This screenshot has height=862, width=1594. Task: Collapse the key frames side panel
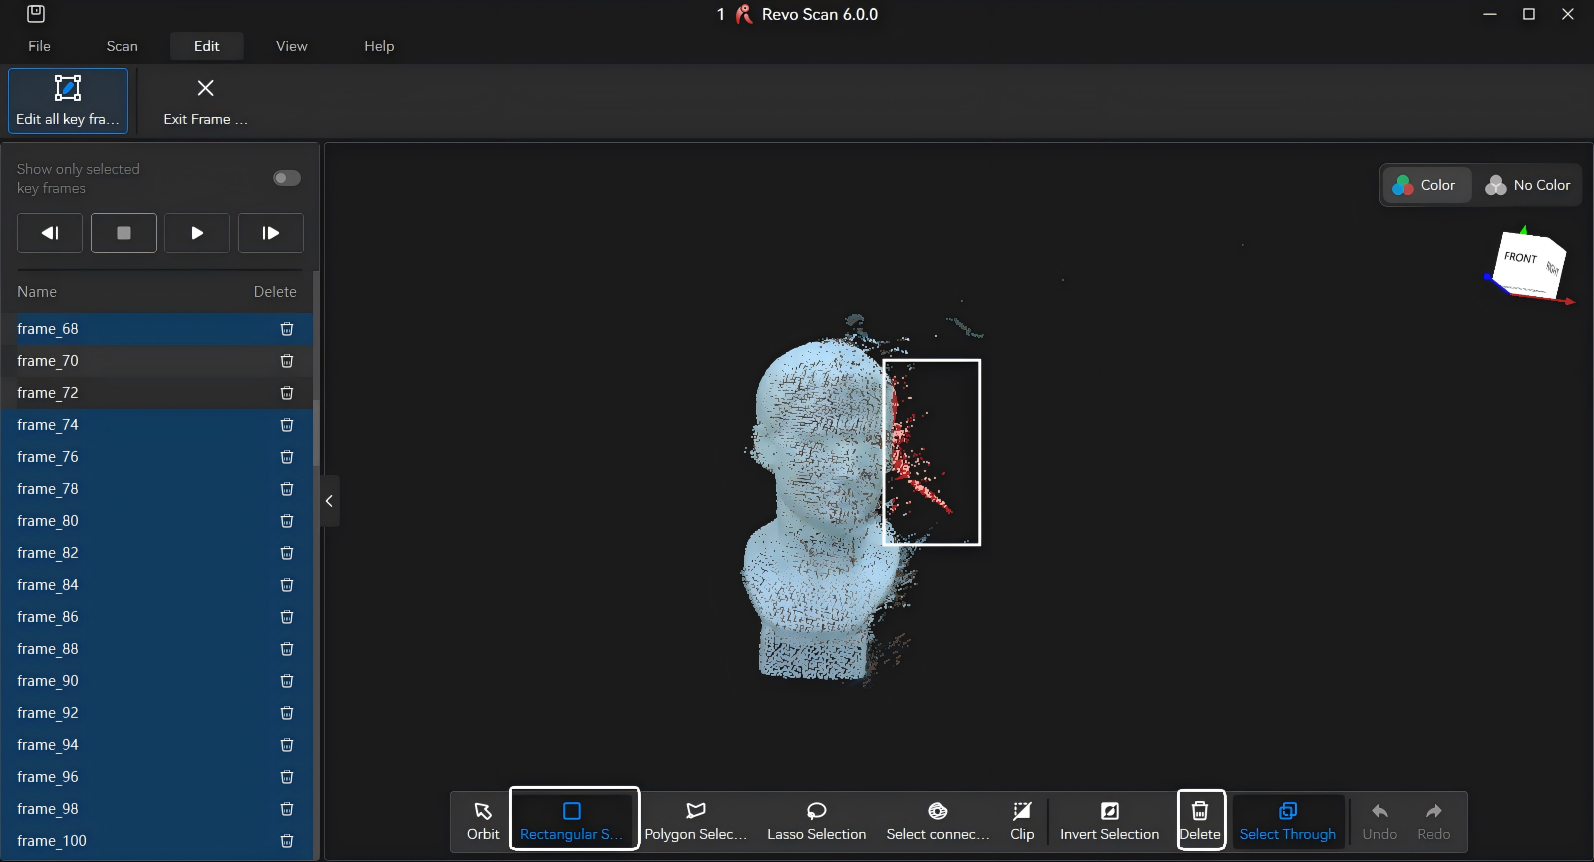click(329, 501)
